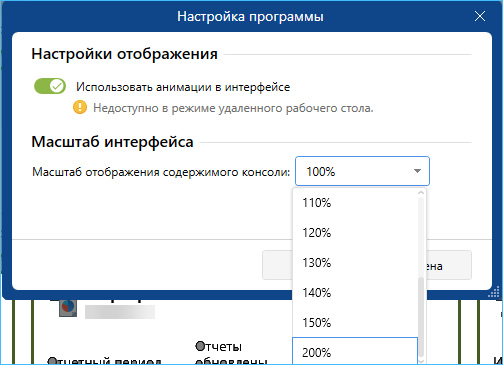Click the gray dot beside 'Отчетный период'
Image resolution: width=503 pixels, height=365 pixels.
point(52,361)
